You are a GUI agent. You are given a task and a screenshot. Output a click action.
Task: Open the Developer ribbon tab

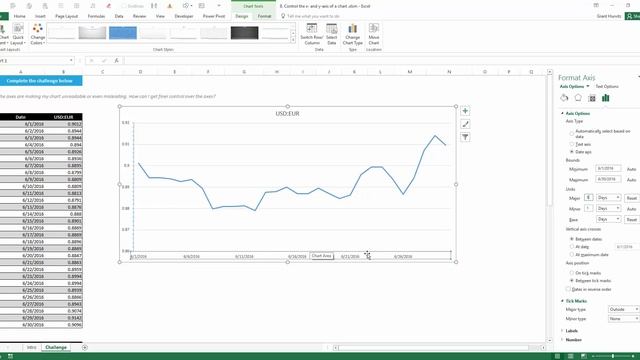(x=184, y=16)
